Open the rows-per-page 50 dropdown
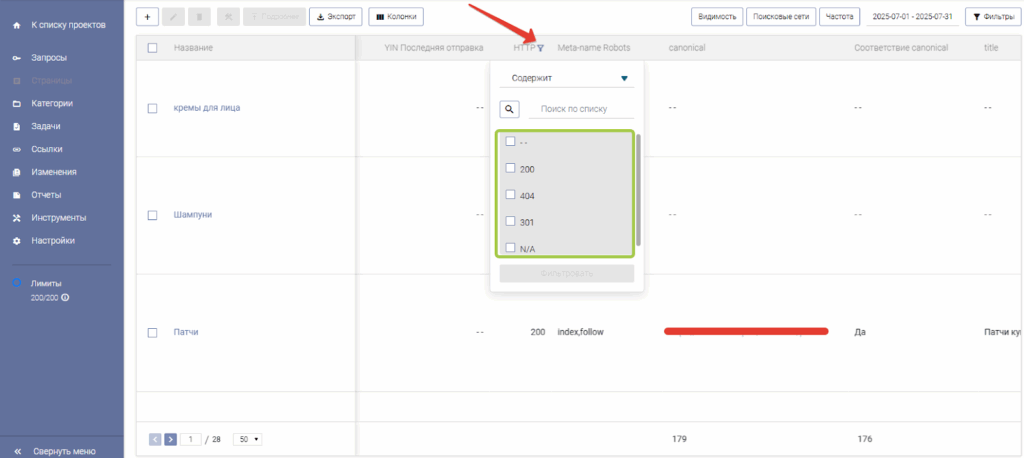 click(247, 439)
